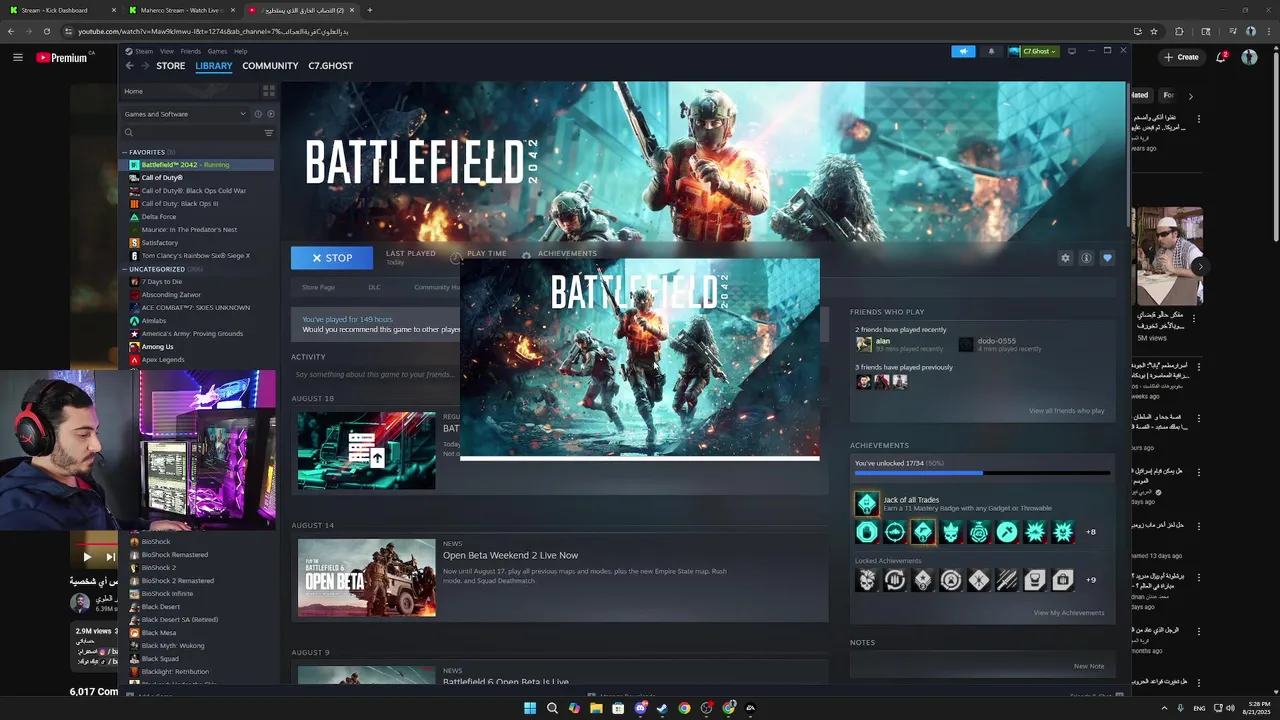This screenshot has height=720, width=1280.
Task: Open C7.GHOST profile tab
Action: (x=330, y=66)
